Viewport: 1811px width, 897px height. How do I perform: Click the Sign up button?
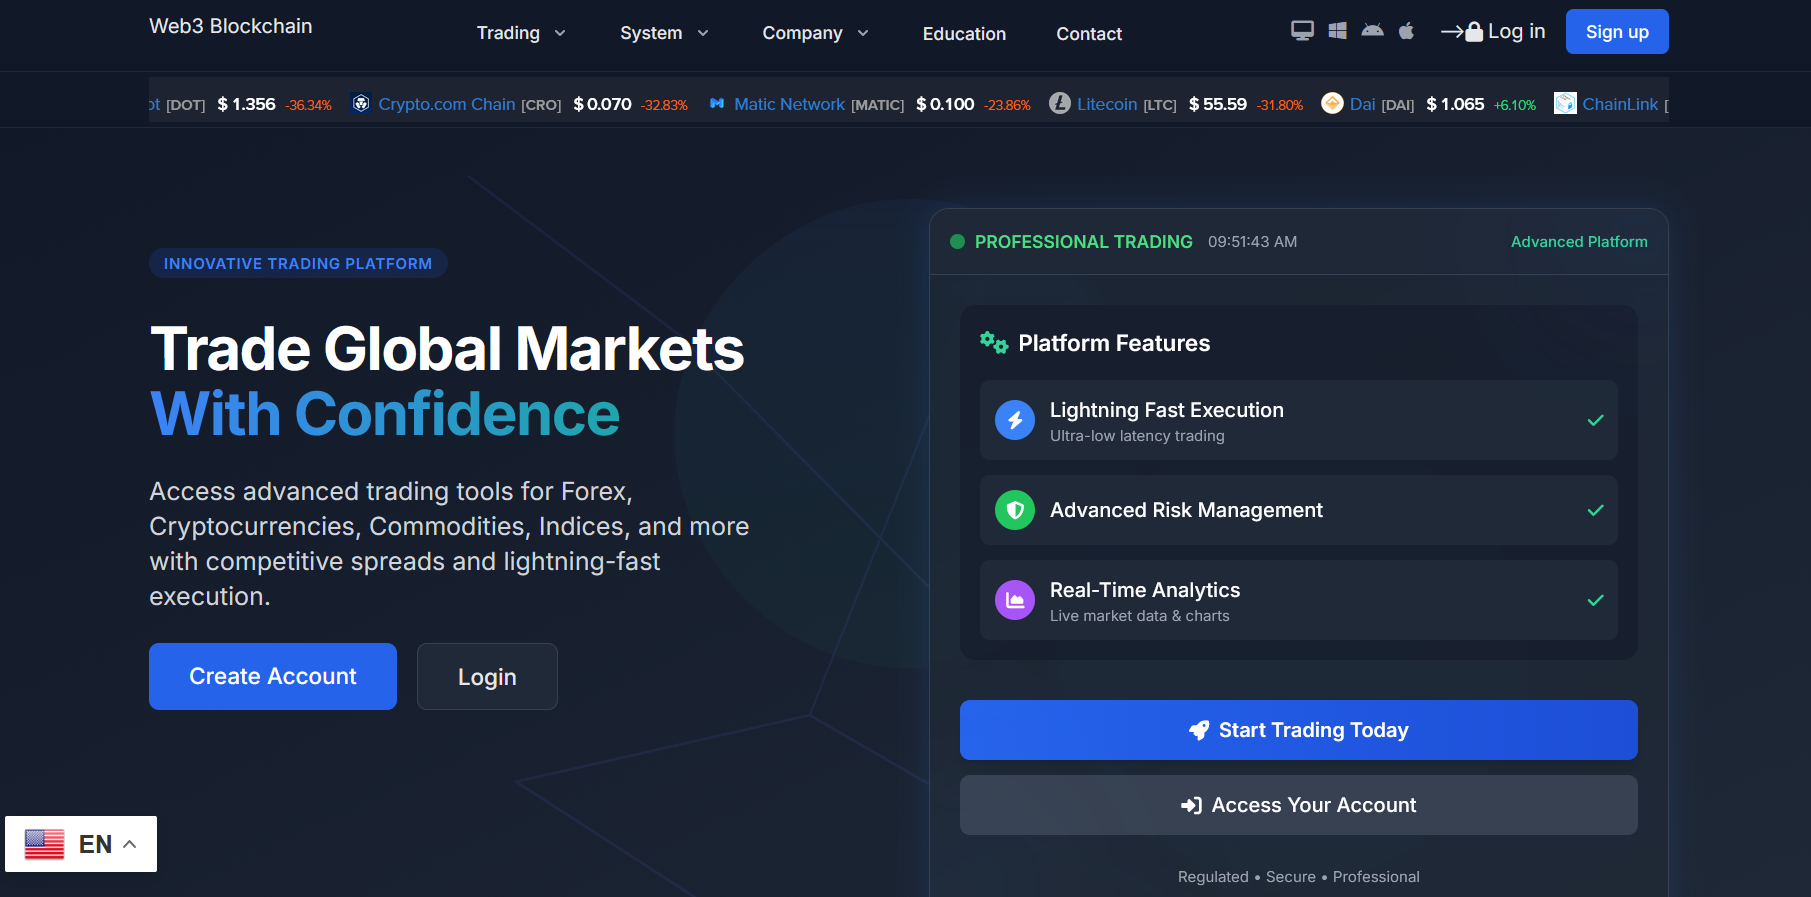click(x=1617, y=32)
